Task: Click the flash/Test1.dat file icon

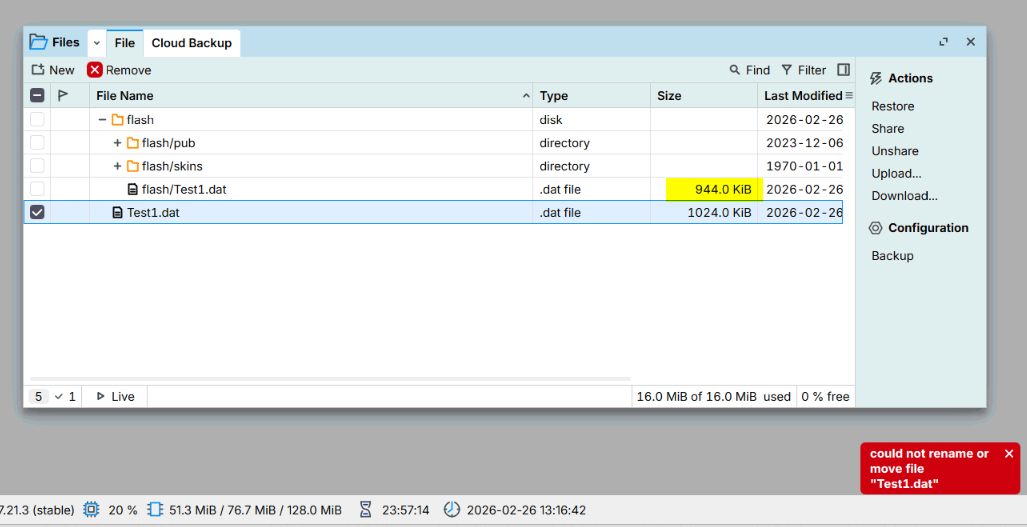Action: (133, 189)
